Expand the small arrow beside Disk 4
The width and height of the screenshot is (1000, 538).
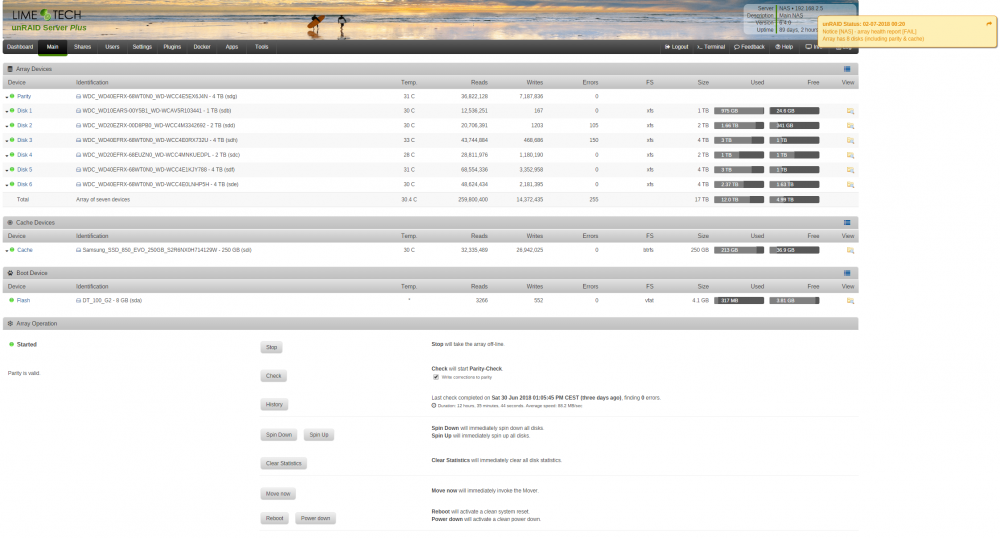point(7,156)
